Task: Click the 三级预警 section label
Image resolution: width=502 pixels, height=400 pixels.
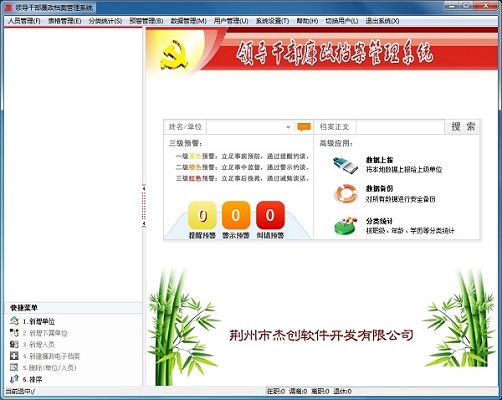Action: point(185,143)
